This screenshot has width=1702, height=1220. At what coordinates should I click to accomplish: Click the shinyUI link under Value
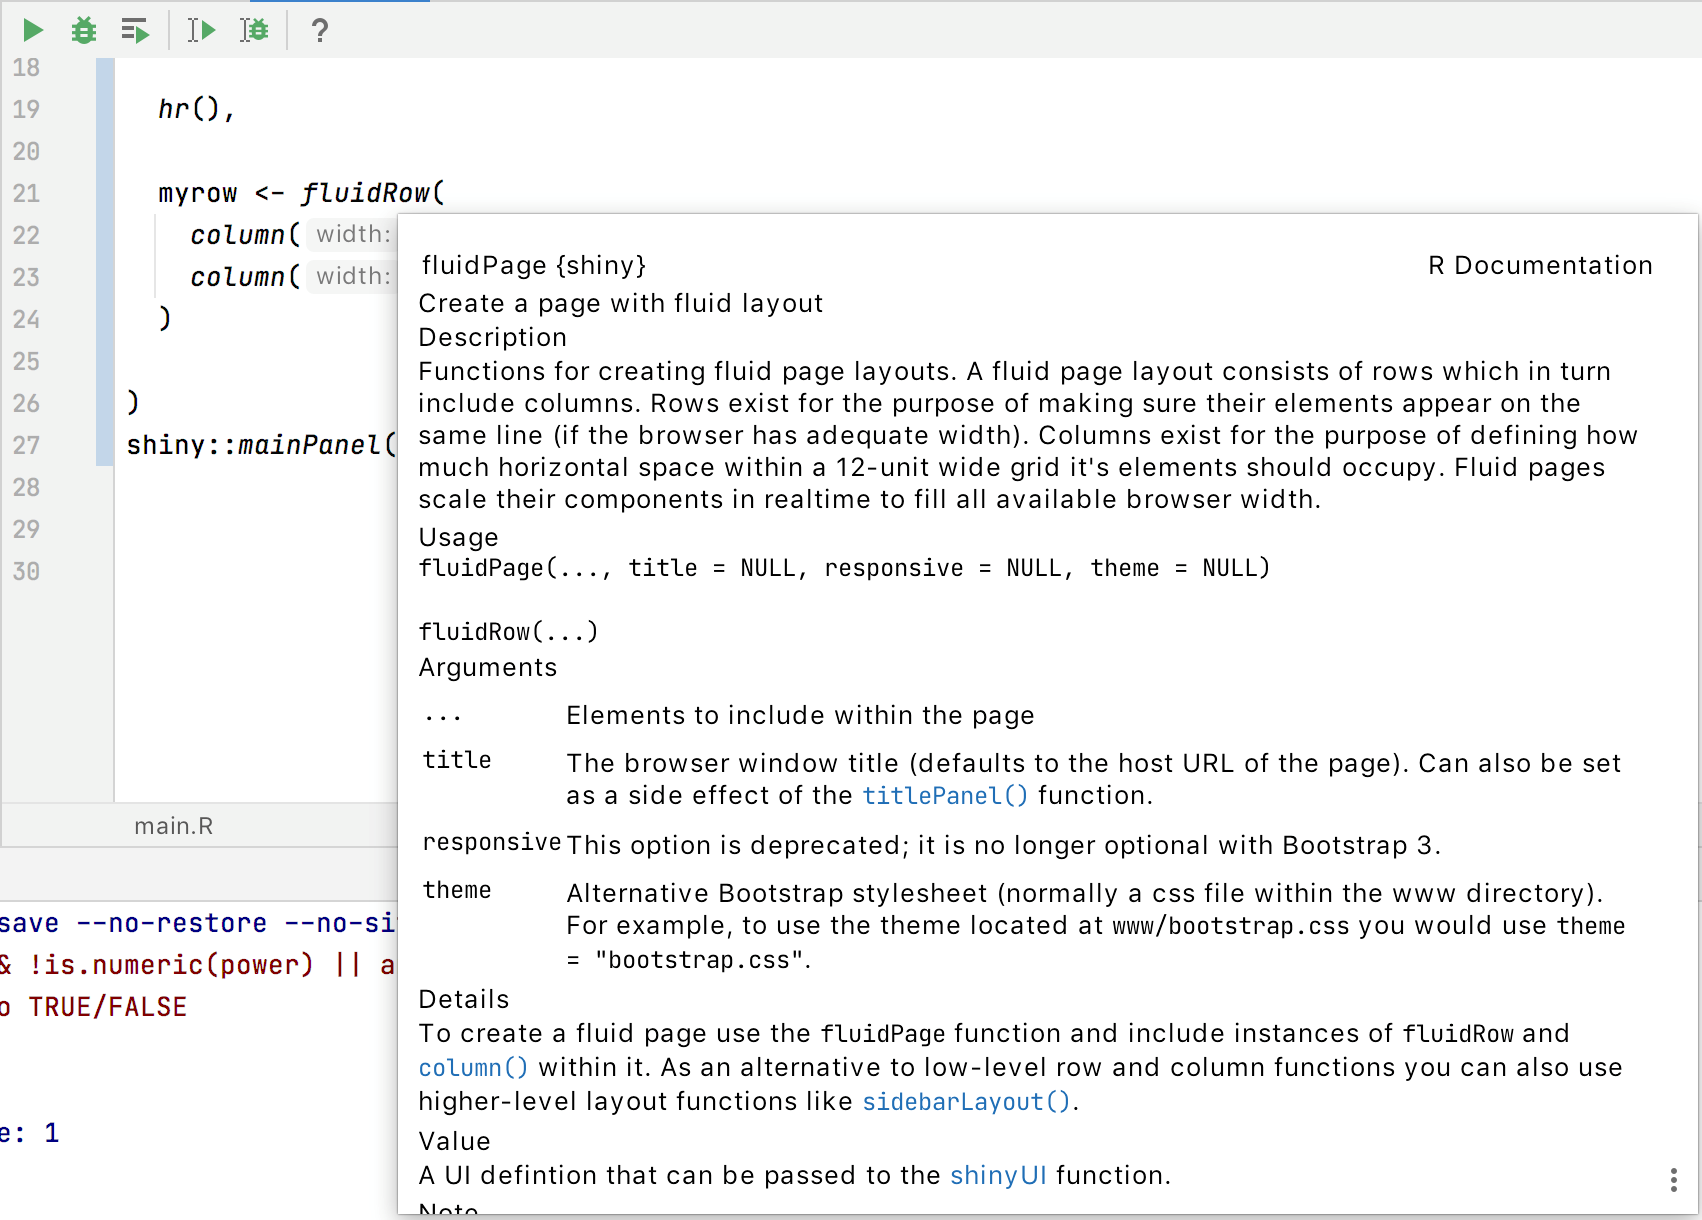coord(998,1175)
